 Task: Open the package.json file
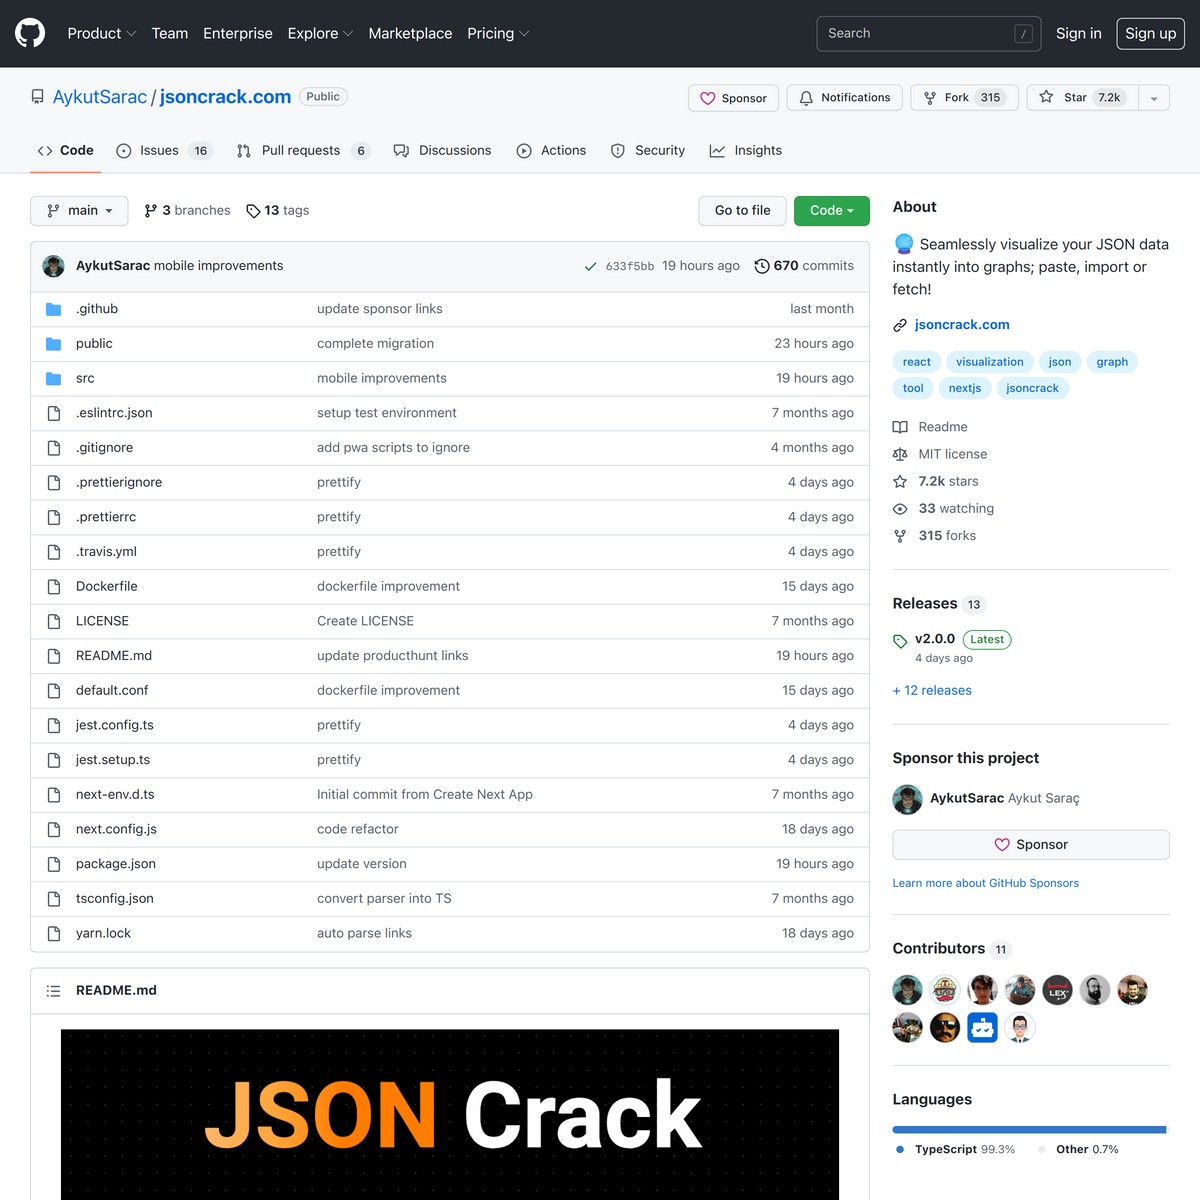tap(116, 864)
